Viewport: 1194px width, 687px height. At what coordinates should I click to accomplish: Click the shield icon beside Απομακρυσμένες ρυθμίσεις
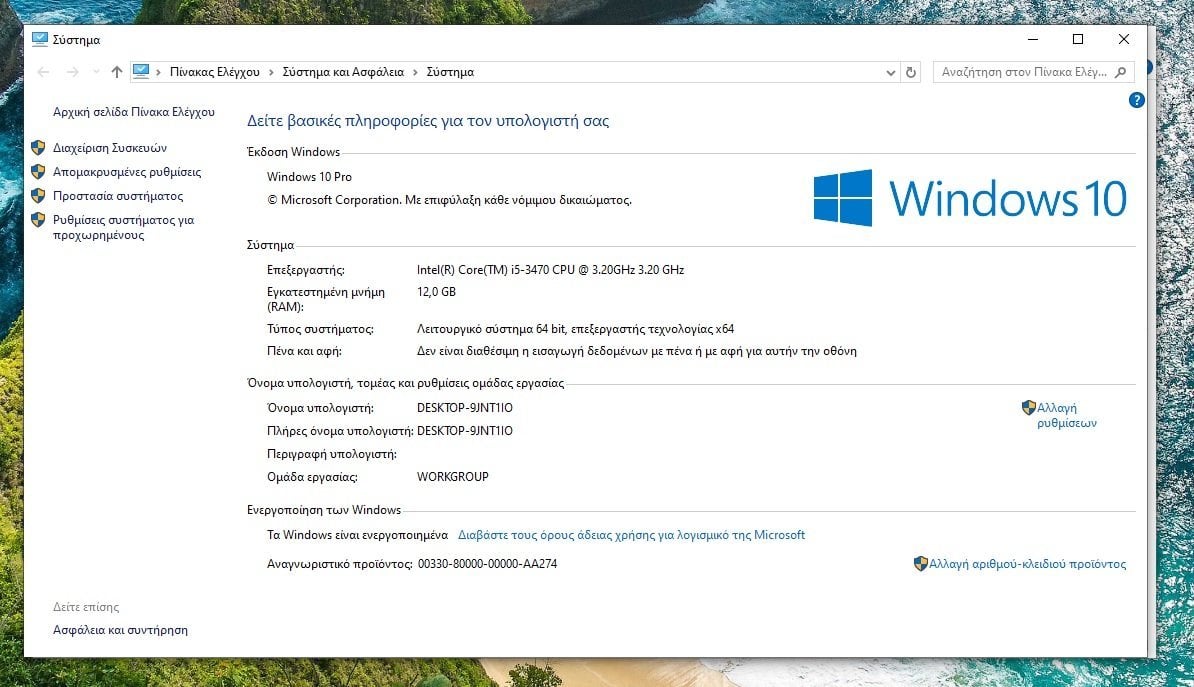pyautogui.click(x=38, y=172)
